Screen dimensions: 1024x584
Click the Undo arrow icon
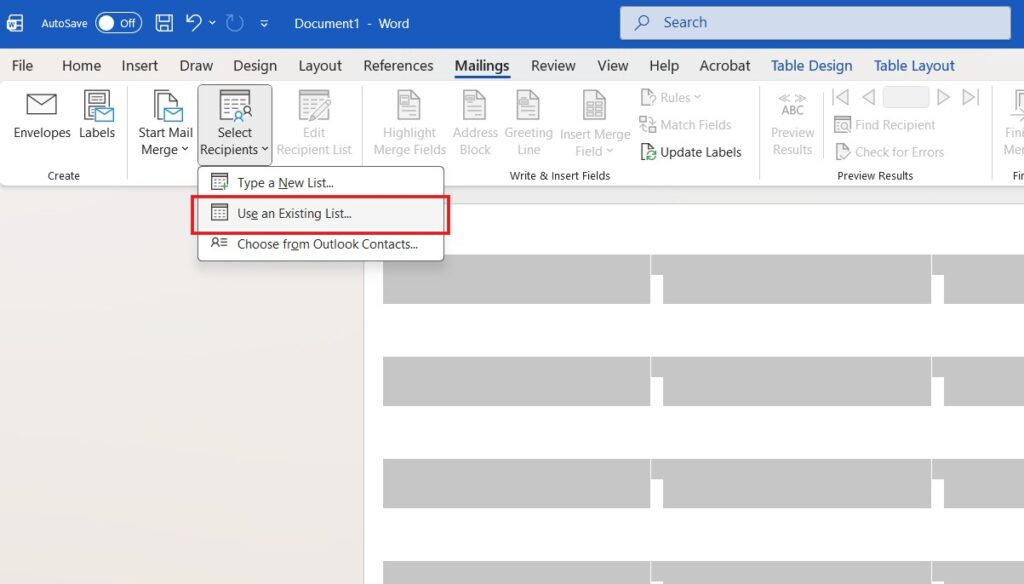tap(194, 23)
